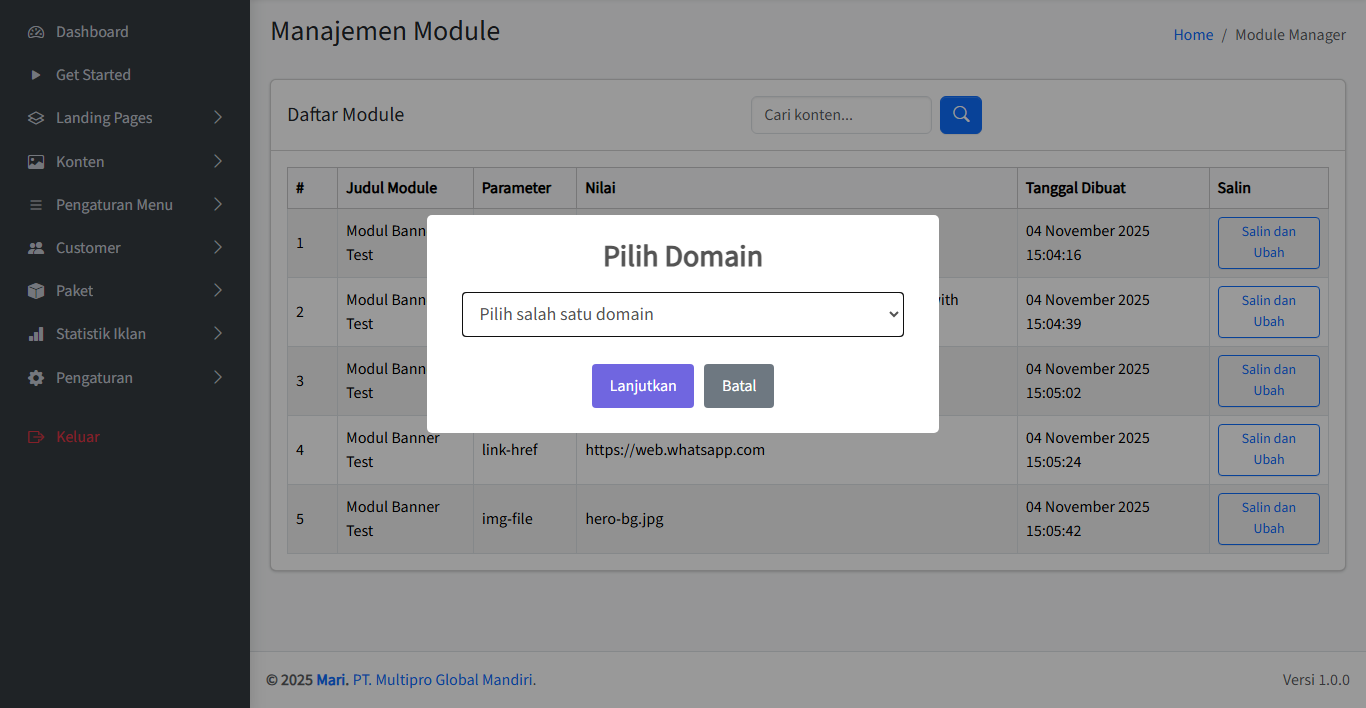
Task: Click the Pengaturan gear icon
Action: click(x=36, y=378)
